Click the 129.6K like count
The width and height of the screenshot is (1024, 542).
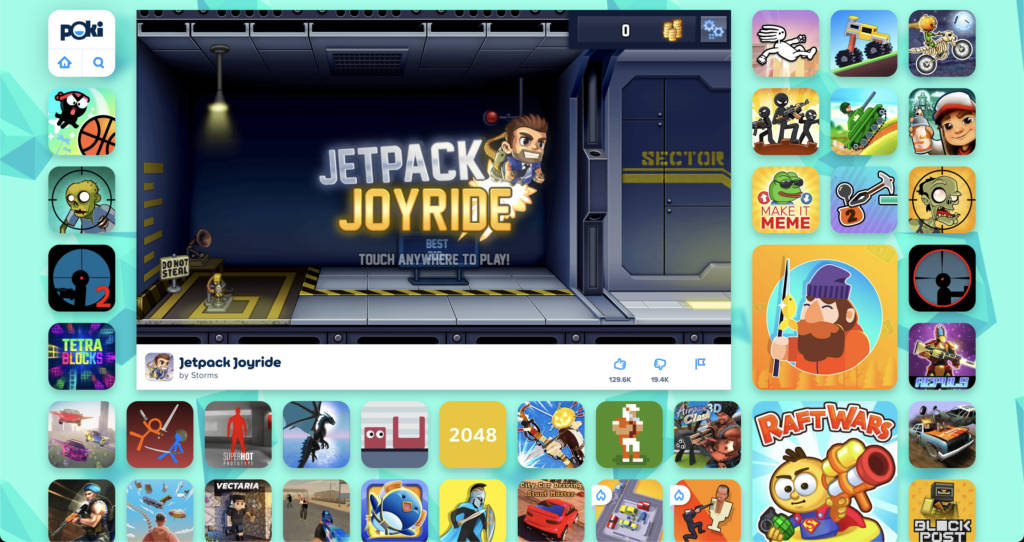[x=620, y=379]
